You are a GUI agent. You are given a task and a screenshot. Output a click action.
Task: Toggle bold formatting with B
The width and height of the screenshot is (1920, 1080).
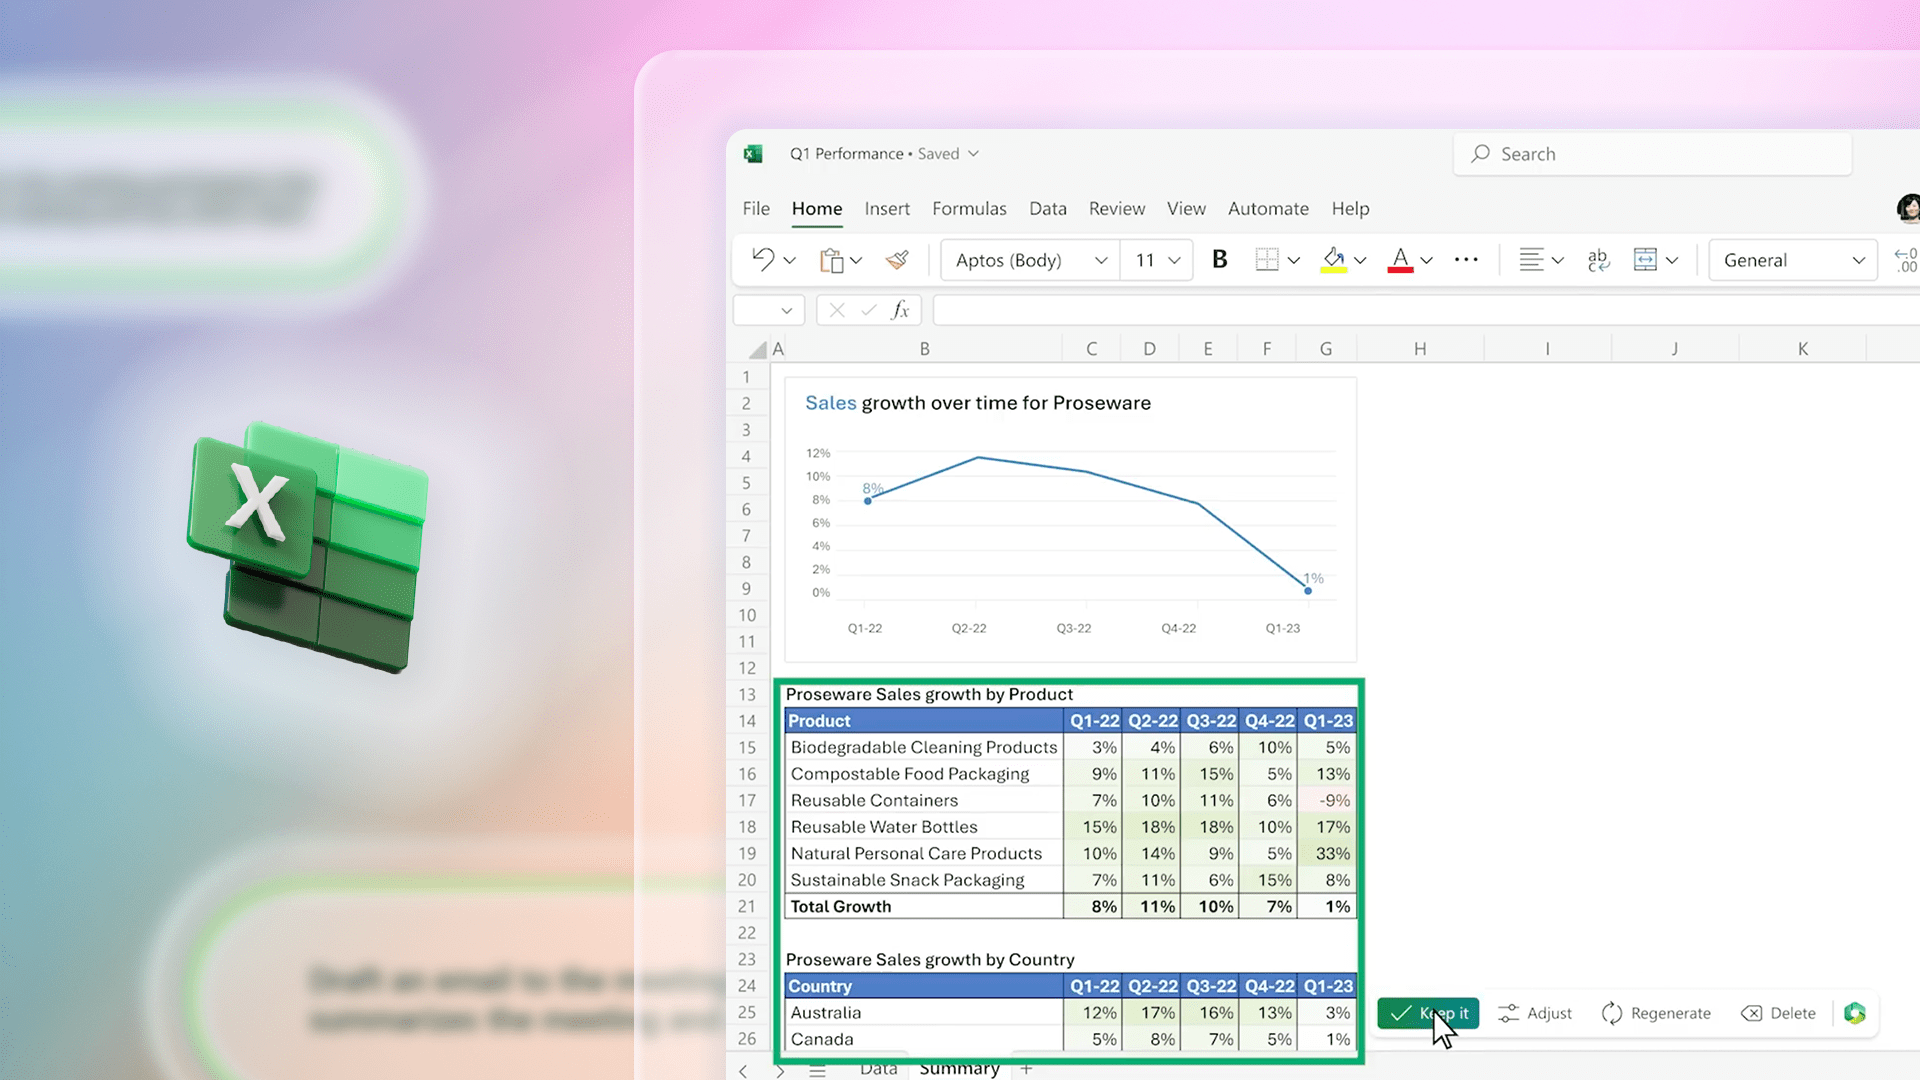coord(1219,260)
